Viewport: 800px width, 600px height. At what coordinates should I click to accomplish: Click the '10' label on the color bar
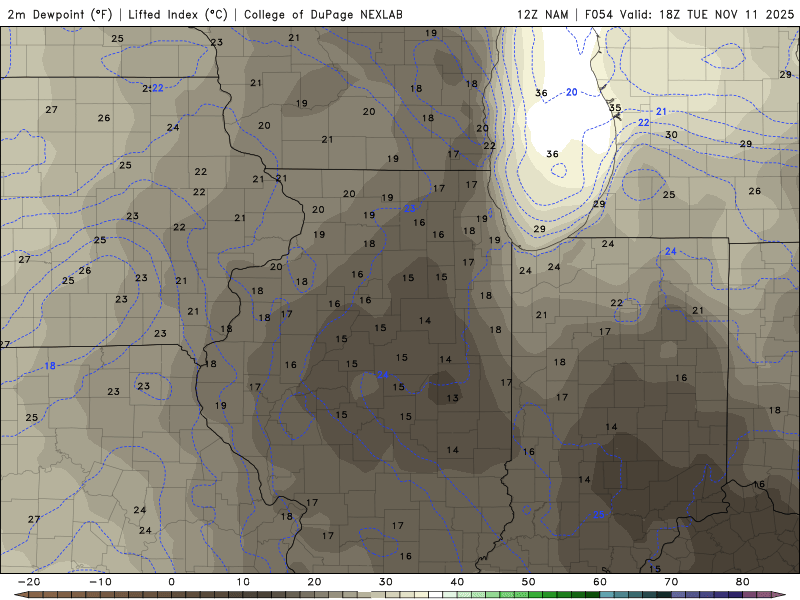point(243,582)
